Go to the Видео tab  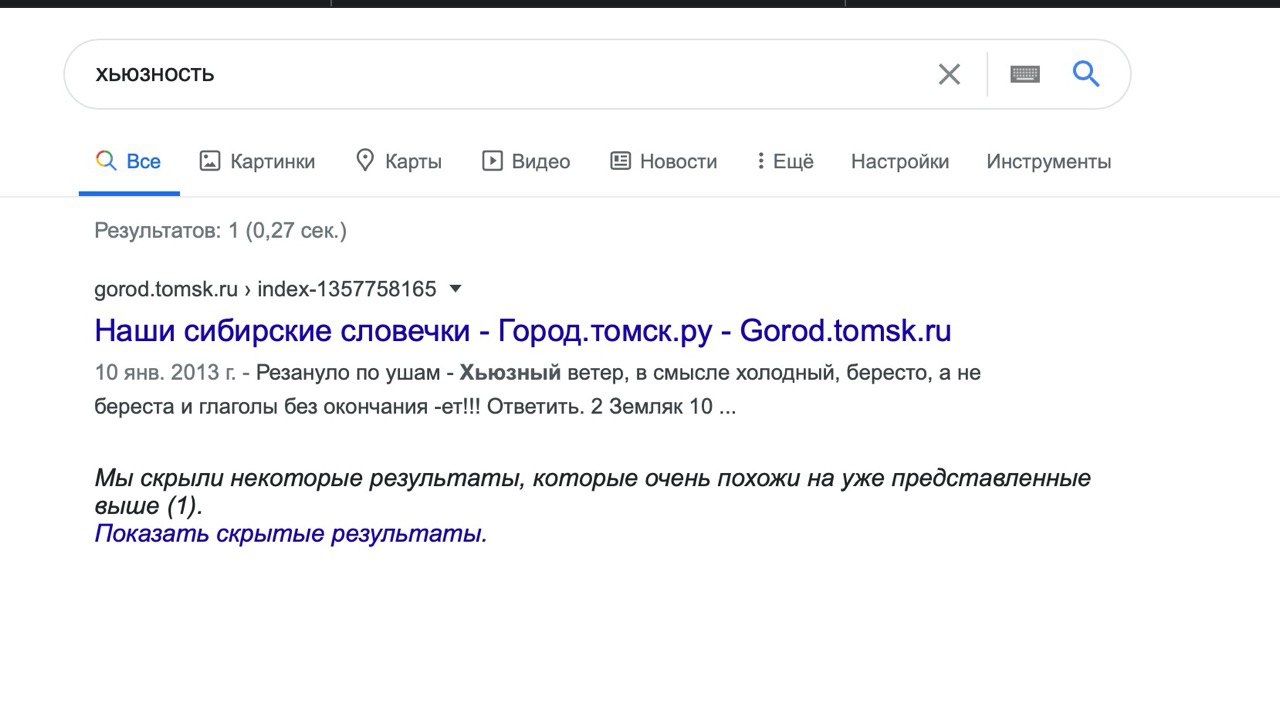(x=526, y=161)
